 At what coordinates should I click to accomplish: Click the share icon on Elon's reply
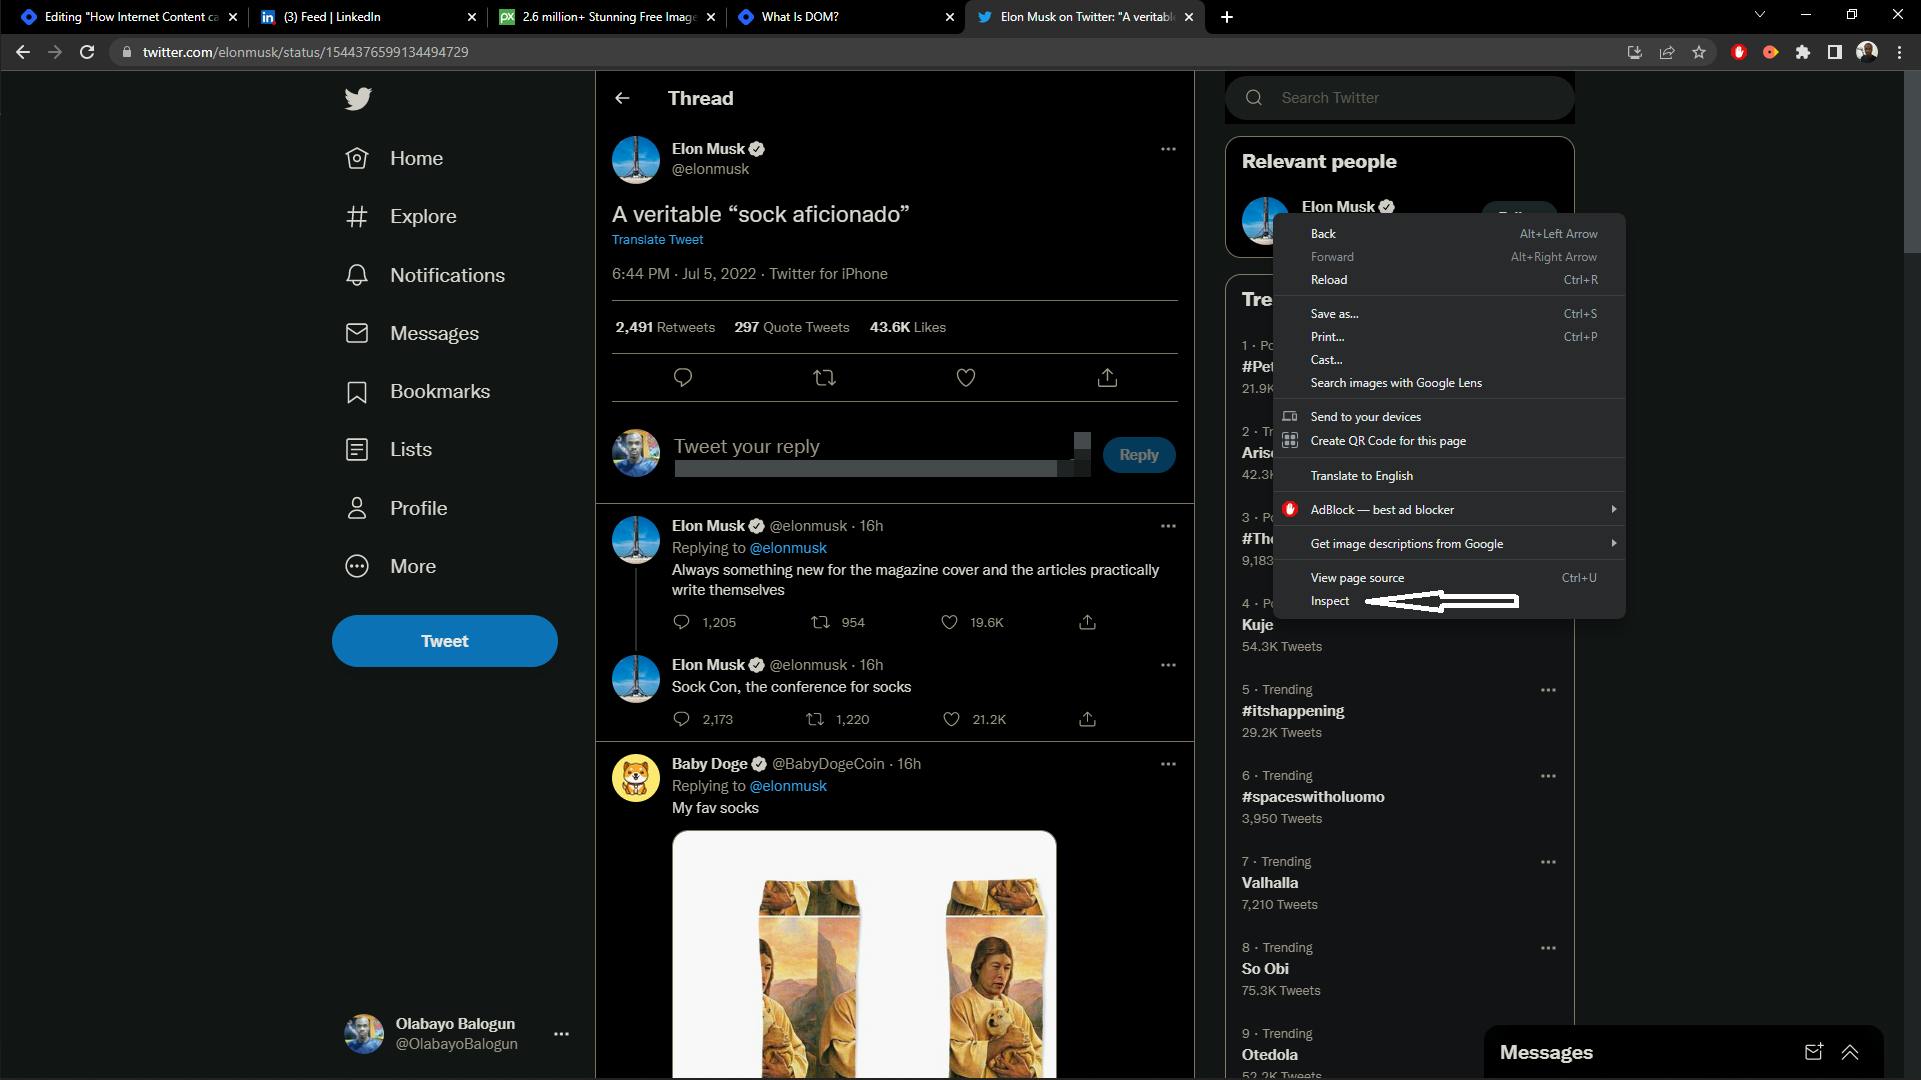(x=1087, y=621)
